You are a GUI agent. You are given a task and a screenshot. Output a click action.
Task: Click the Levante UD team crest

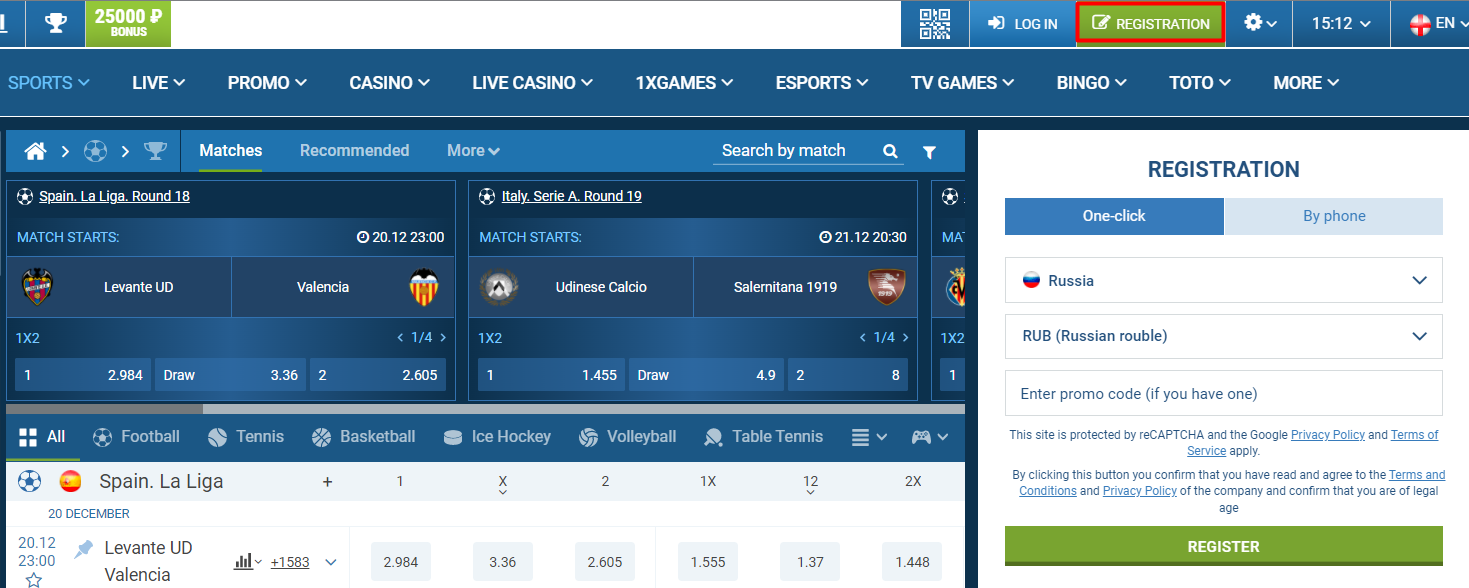pos(37,287)
